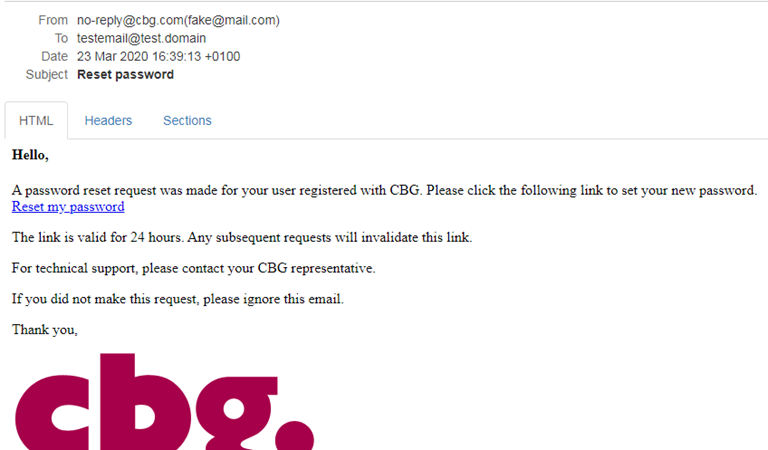The image size is (768, 450).
Task: Click the Subject field label
Action: (47, 74)
